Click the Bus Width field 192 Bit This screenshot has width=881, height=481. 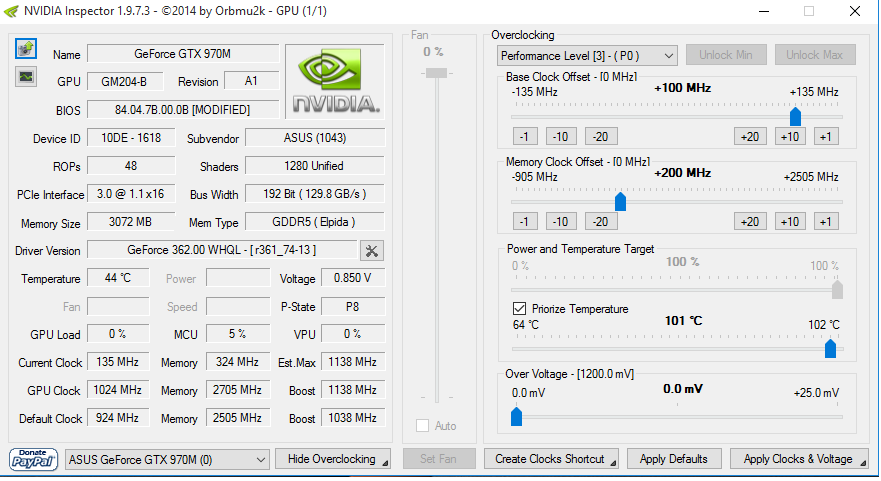pos(315,194)
